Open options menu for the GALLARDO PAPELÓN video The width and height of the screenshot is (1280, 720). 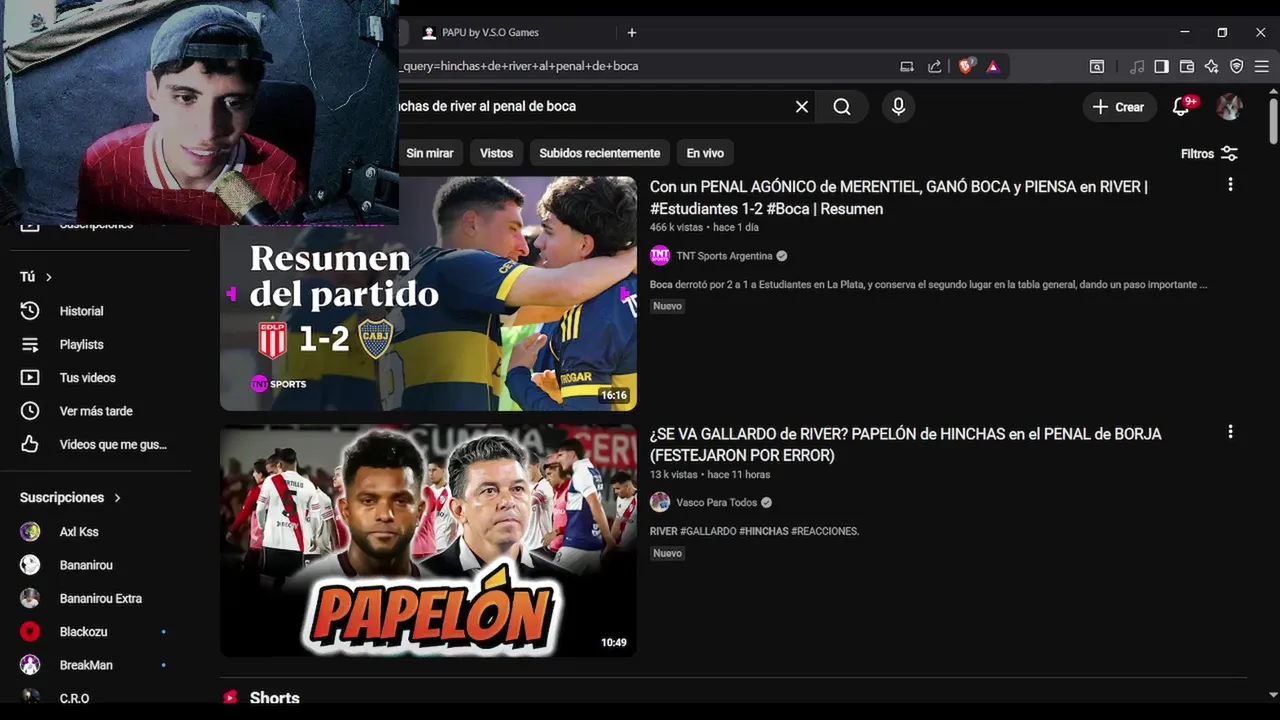[1230, 432]
